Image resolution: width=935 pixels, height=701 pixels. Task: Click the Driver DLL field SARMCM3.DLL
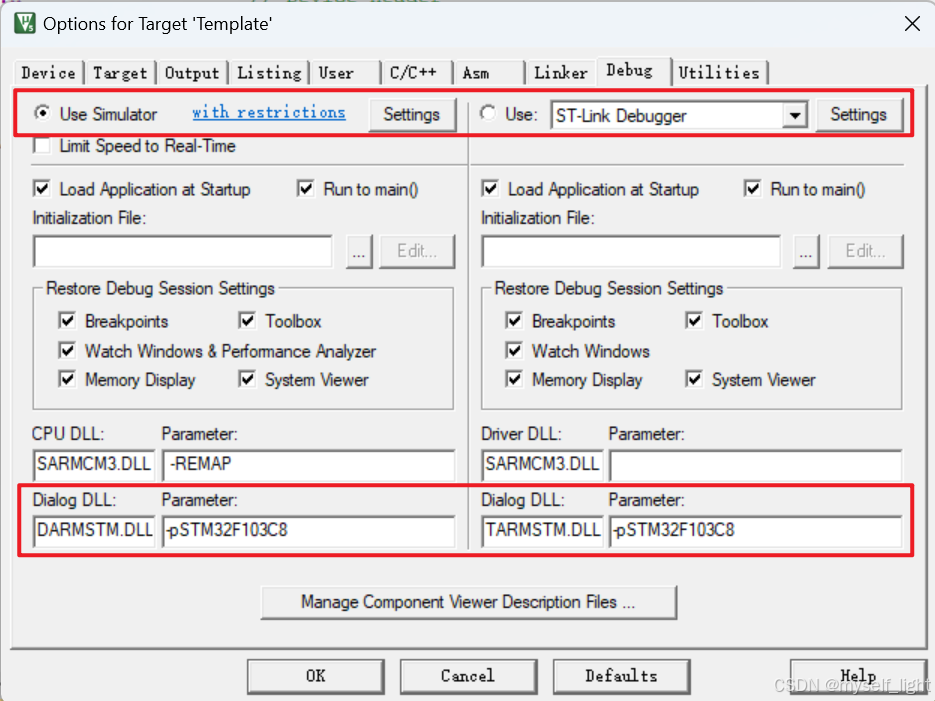(x=542, y=465)
